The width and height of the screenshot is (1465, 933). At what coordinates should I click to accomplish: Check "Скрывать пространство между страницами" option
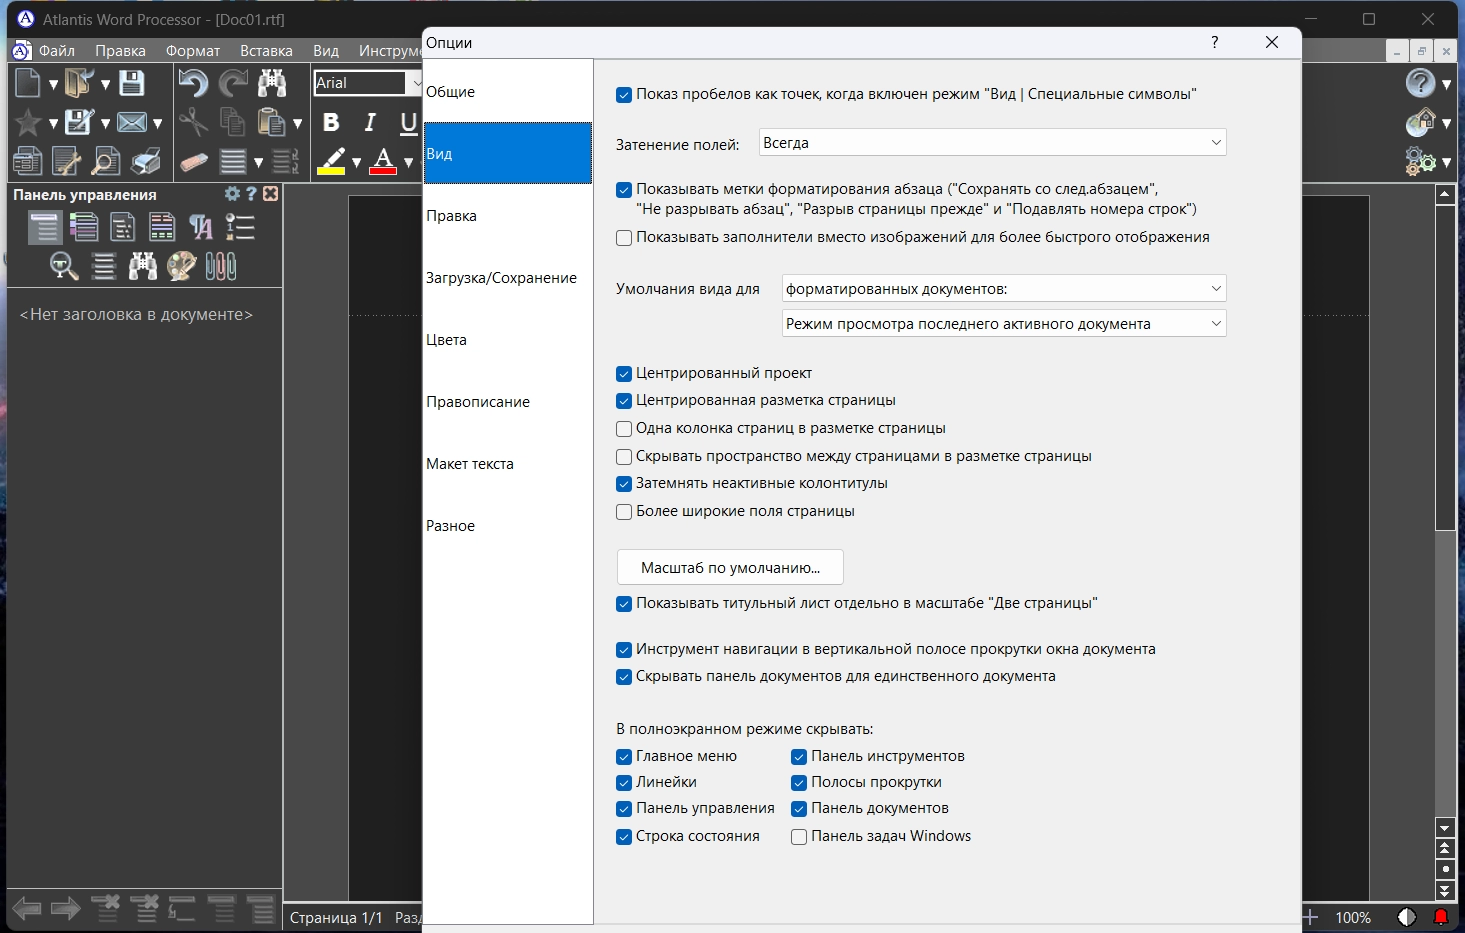point(624,457)
